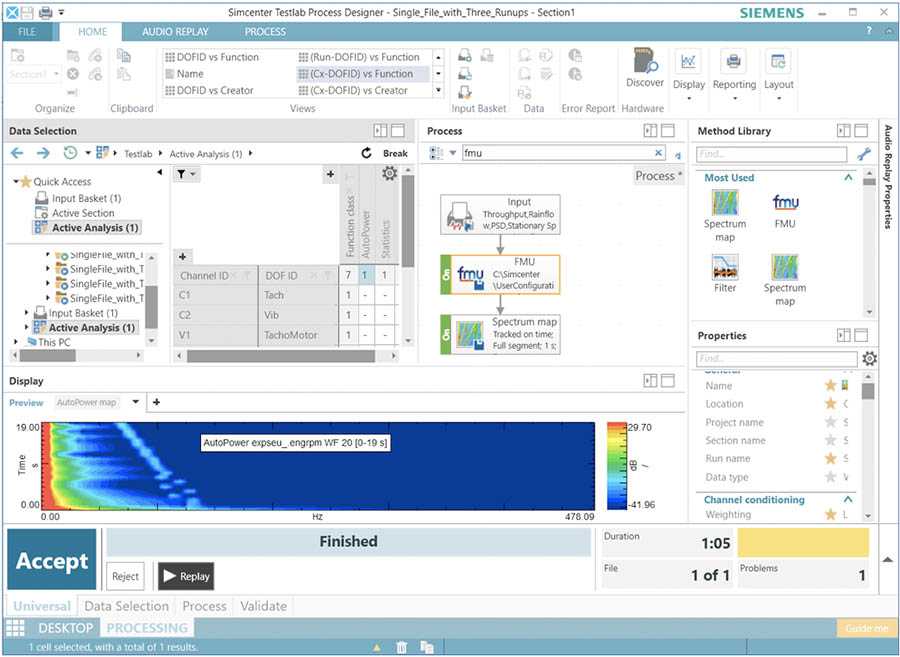
Task: Open Method Library wrench settings
Action: [863, 154]
